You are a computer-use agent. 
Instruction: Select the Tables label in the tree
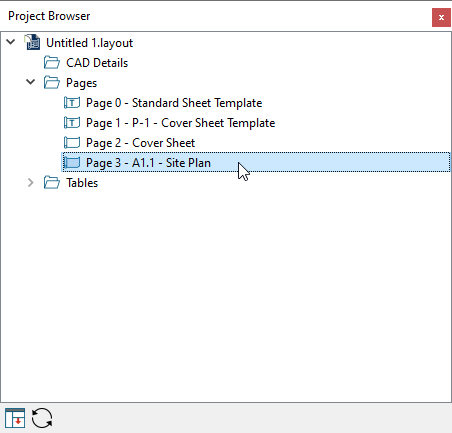[82, 183]
